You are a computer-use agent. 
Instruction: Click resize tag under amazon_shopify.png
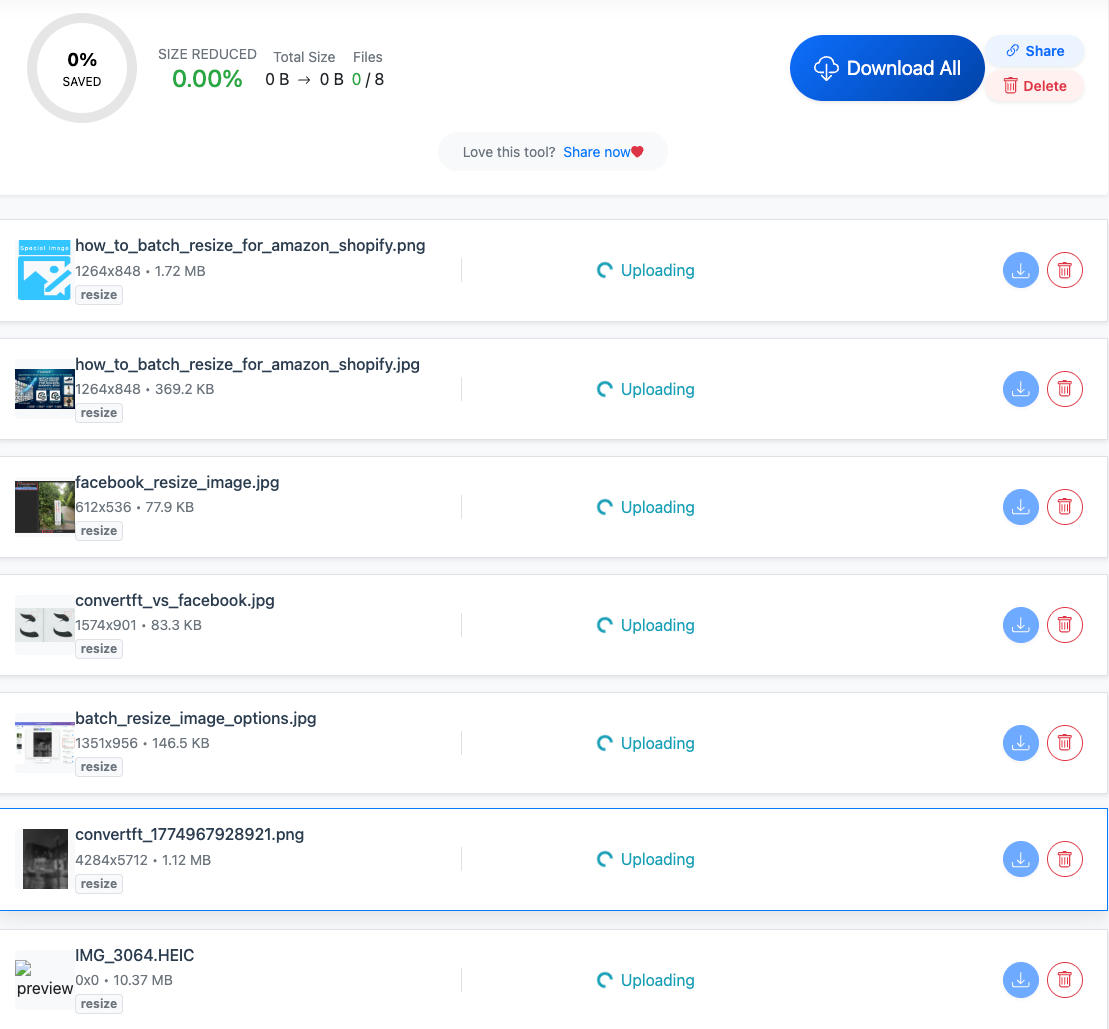click(98, 295)
